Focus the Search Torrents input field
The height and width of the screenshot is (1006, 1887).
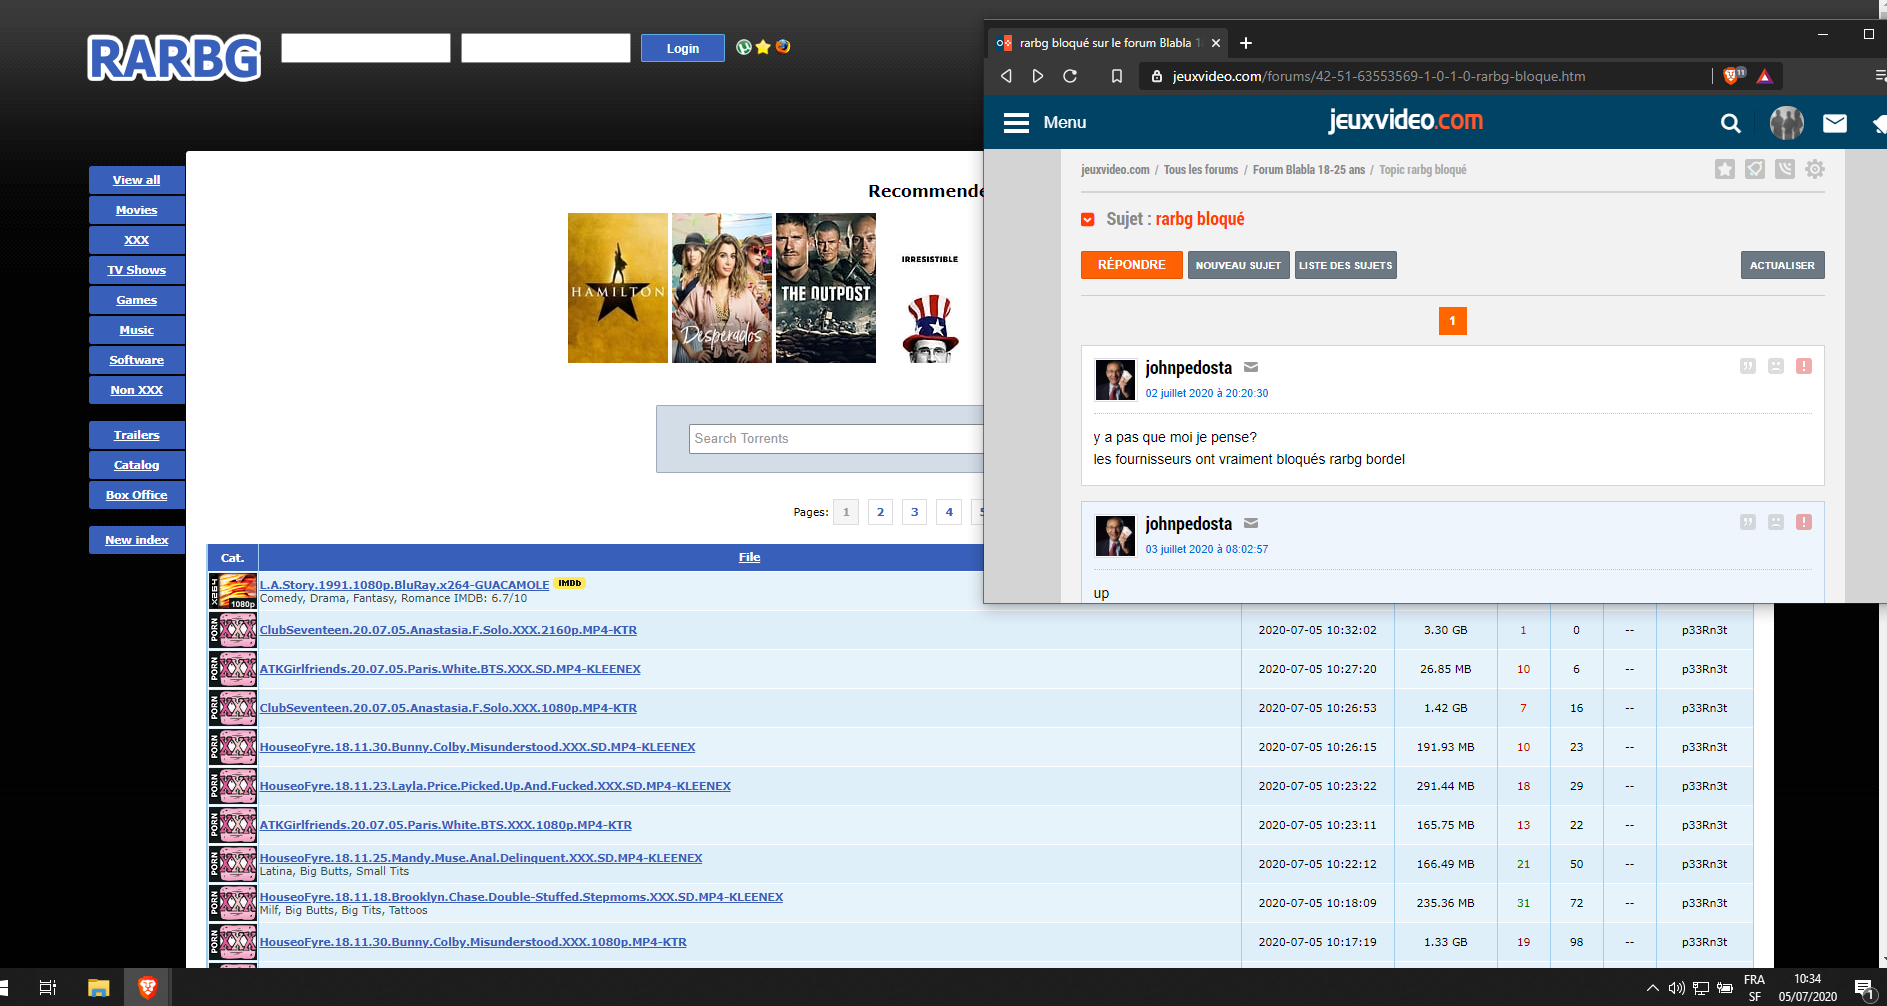836,439
